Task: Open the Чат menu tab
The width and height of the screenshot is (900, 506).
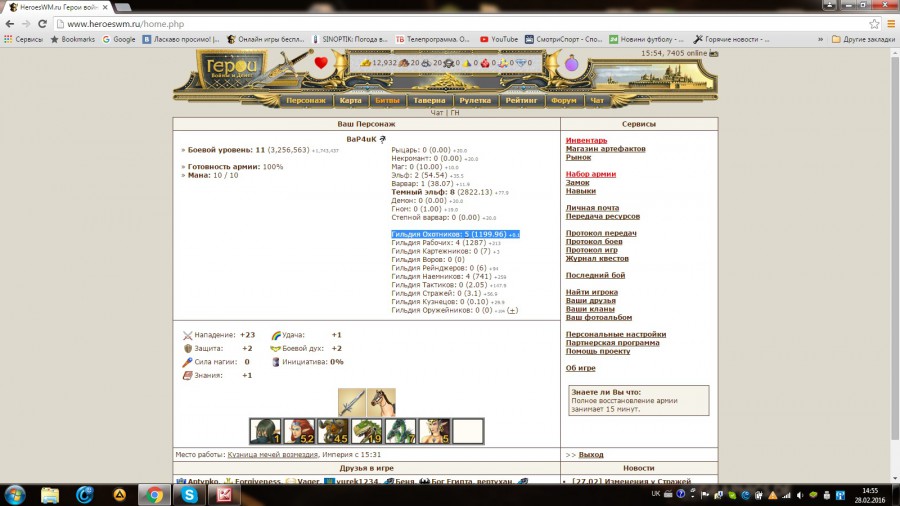Action: 597,100
